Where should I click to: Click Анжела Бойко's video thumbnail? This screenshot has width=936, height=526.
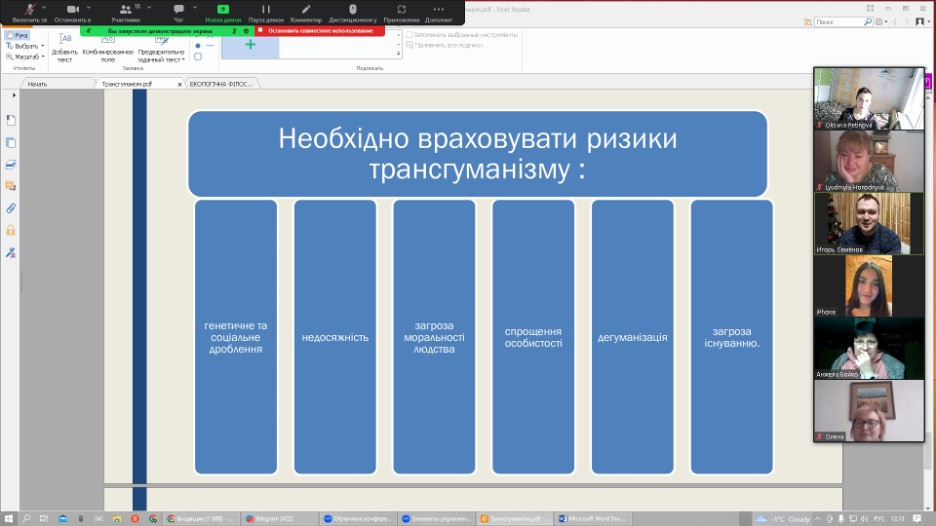click(x=869, y=348)
